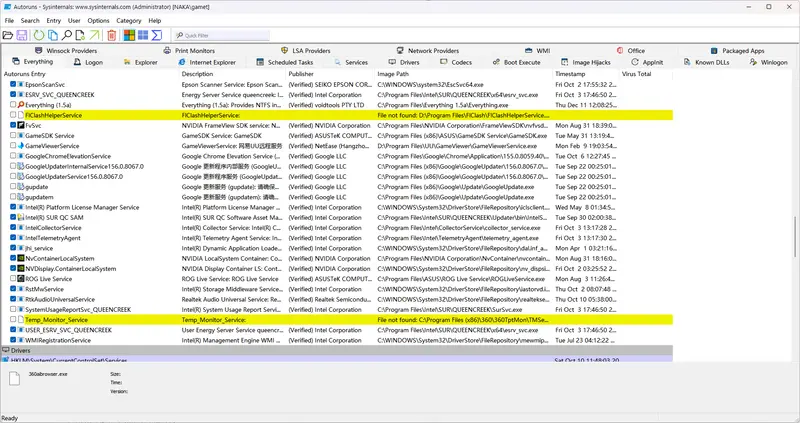Sort by the Autoruns Entry column header
Image resolution: width=800 pixels, height=423 pixels.
tap(90, 74)
